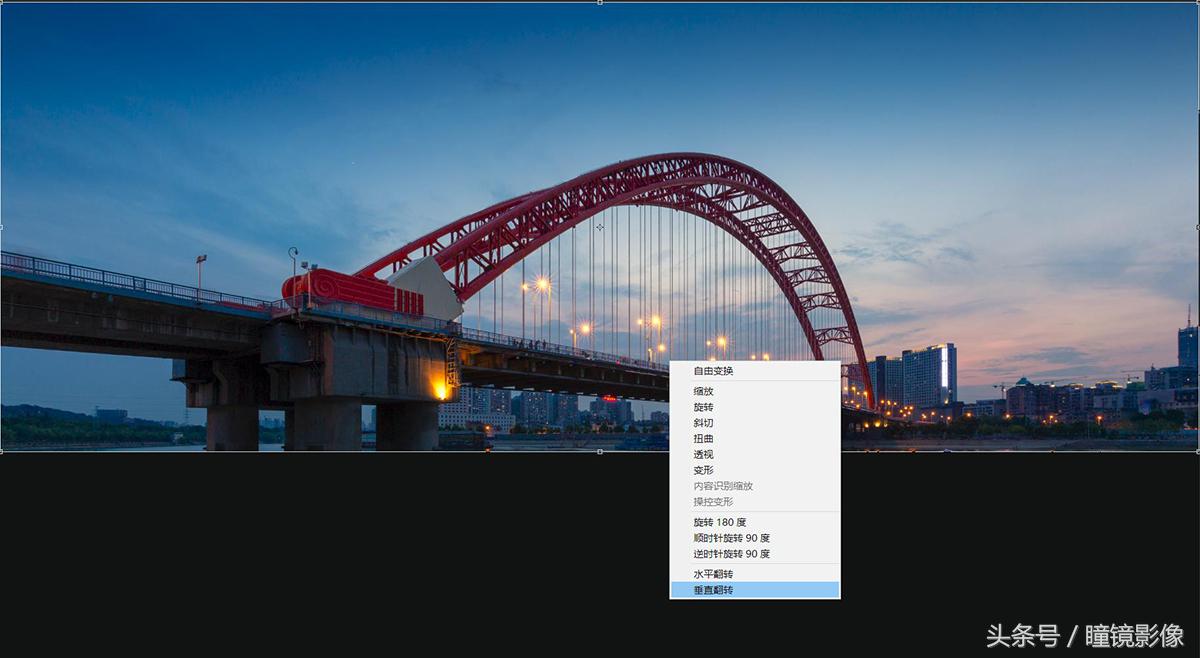Choose 水平翻转 (Flip Horizontal) in context menu

tap(713, 574)
